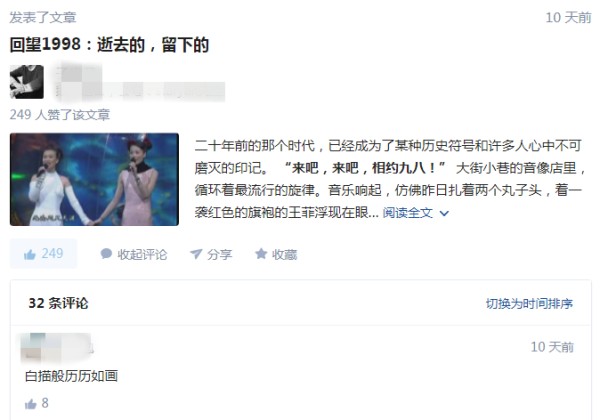
Task: Expand the article with the chevron arrow
Action: 444,213
